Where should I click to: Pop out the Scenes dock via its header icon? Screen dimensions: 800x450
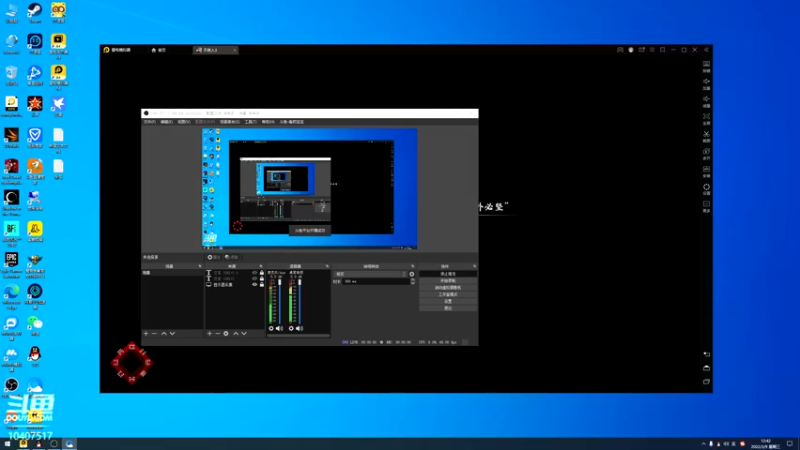click(x=200, y=266)
